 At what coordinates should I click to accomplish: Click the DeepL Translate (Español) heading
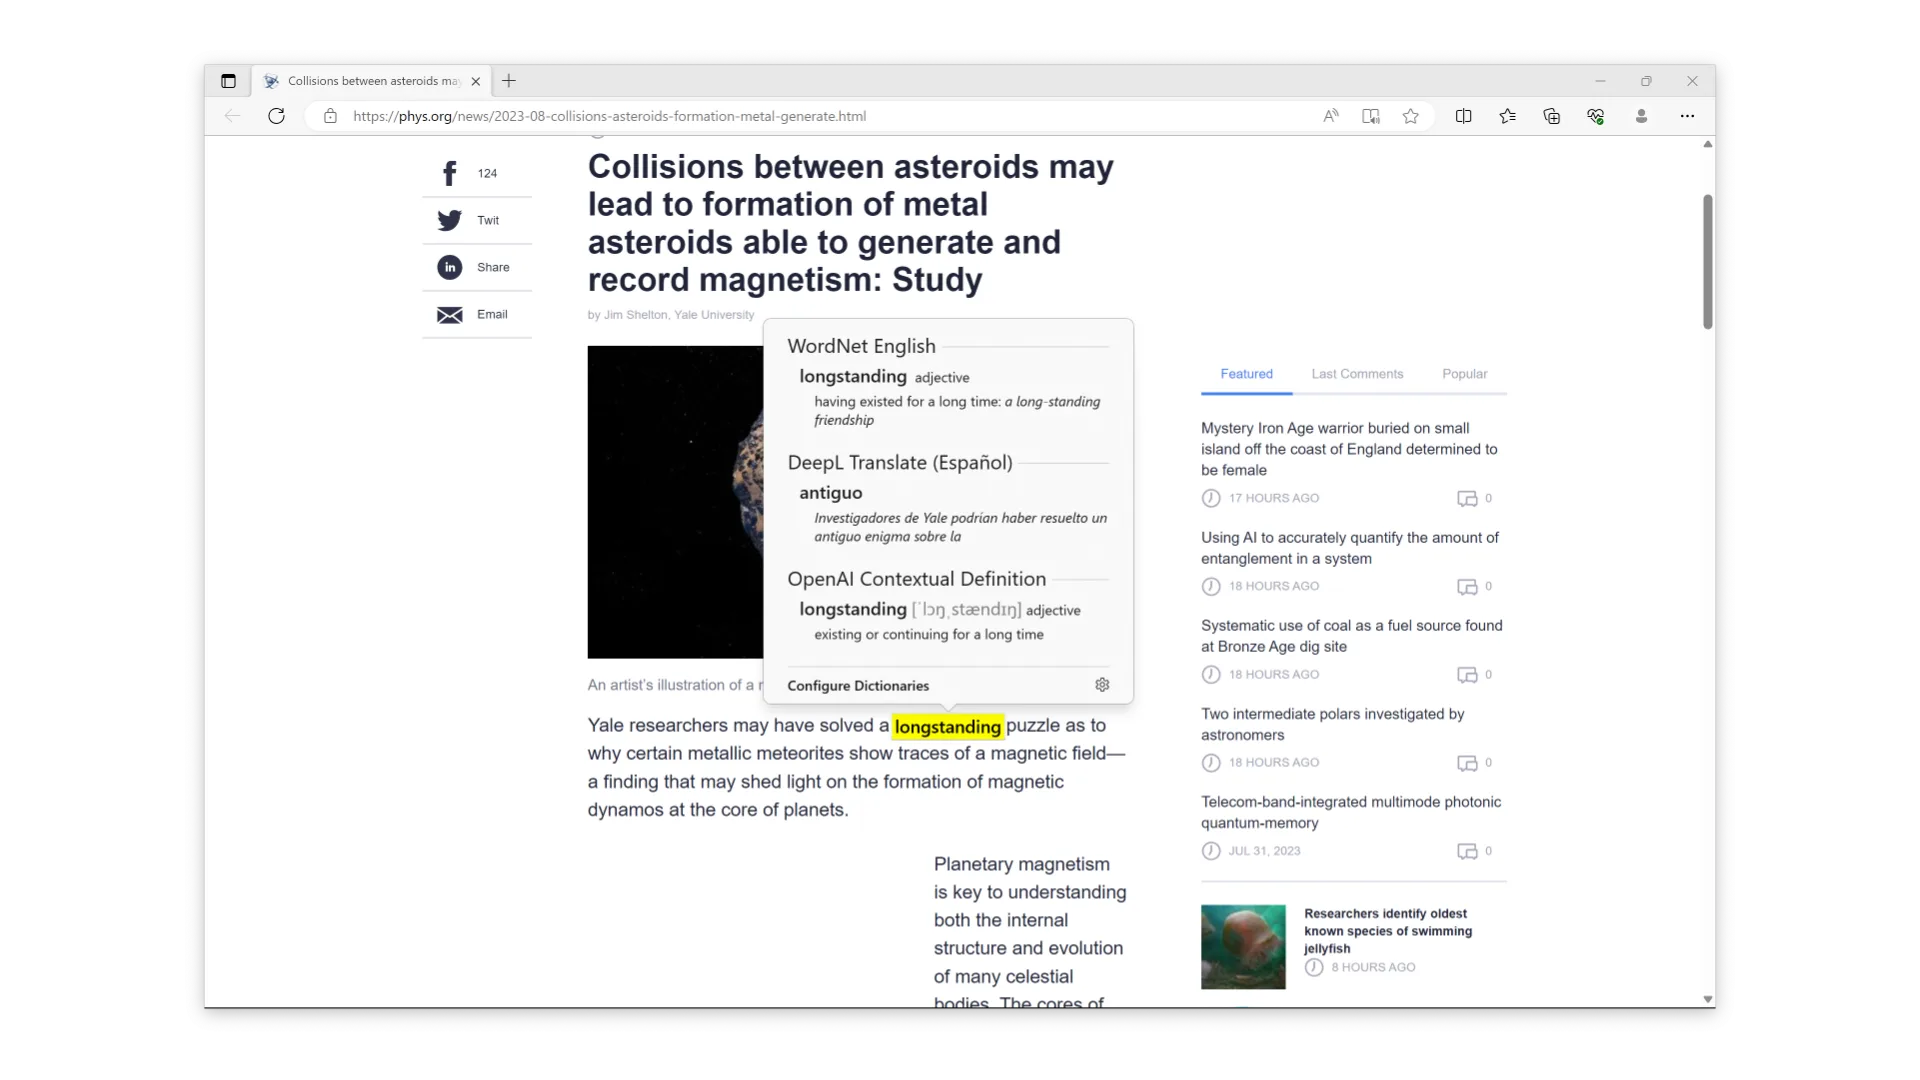[x=900, y=463]
